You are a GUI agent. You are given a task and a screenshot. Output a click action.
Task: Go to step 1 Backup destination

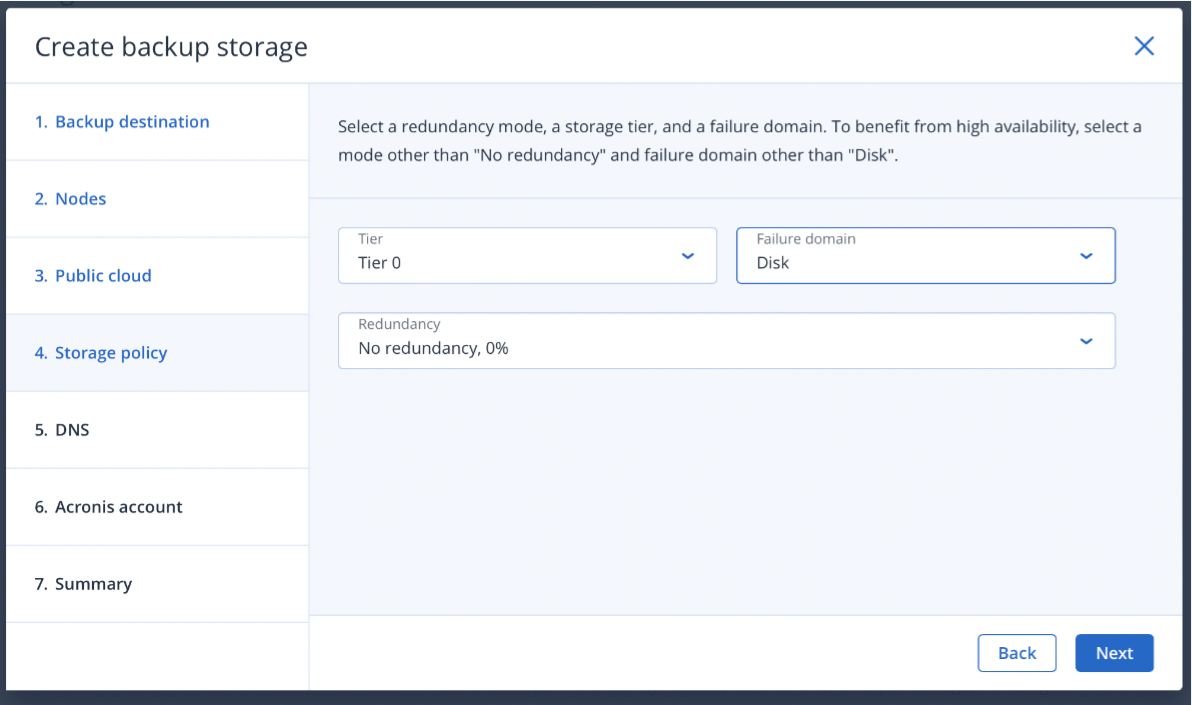[122, 122]
